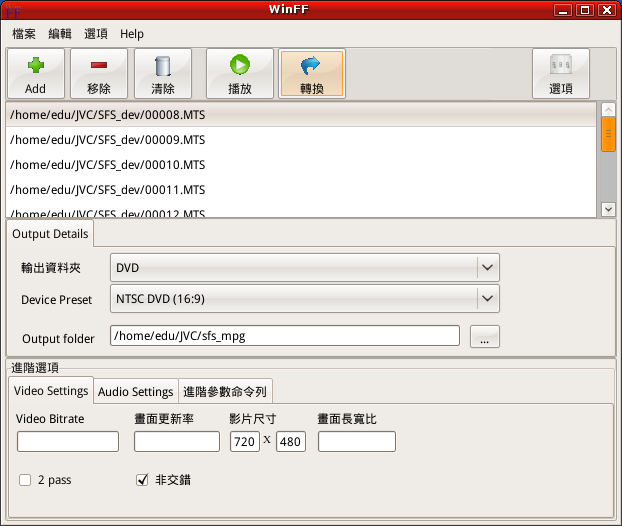This screenshot has height=526, width=622.
Task: Click the orange file list scrollbar handle
Action: point(608,133)
